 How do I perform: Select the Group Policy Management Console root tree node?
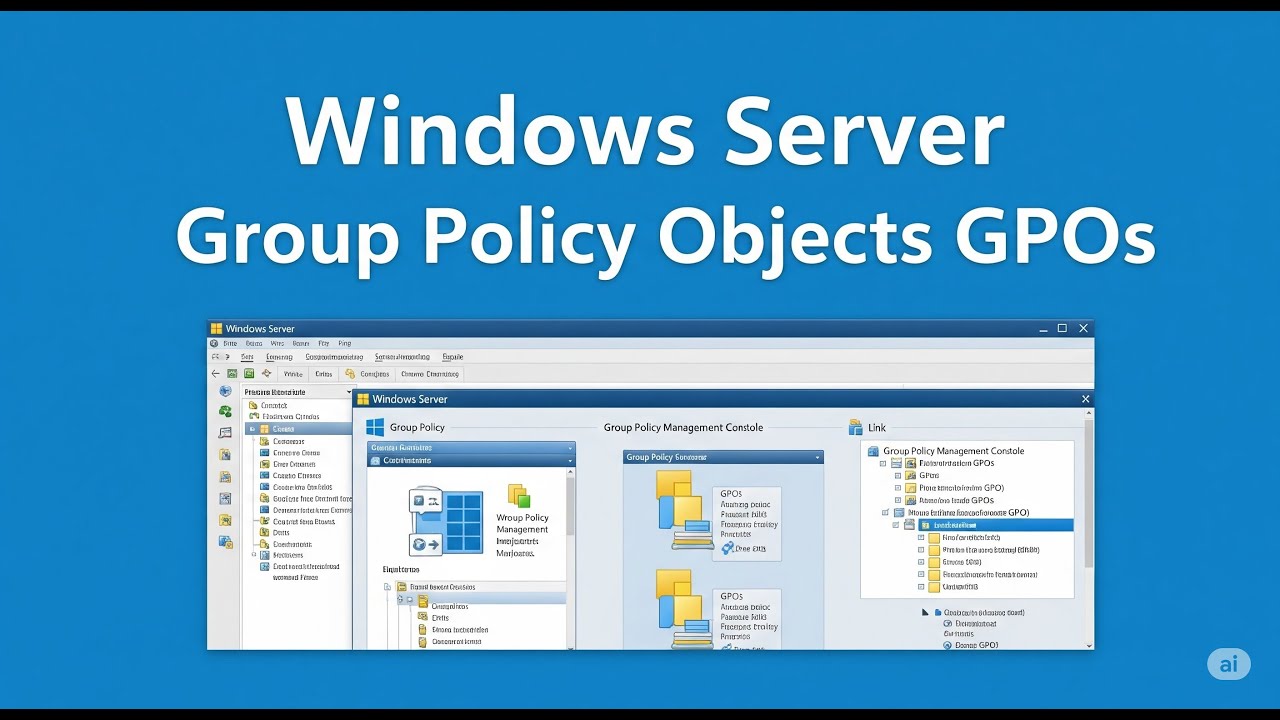click(x=946, y=451)
